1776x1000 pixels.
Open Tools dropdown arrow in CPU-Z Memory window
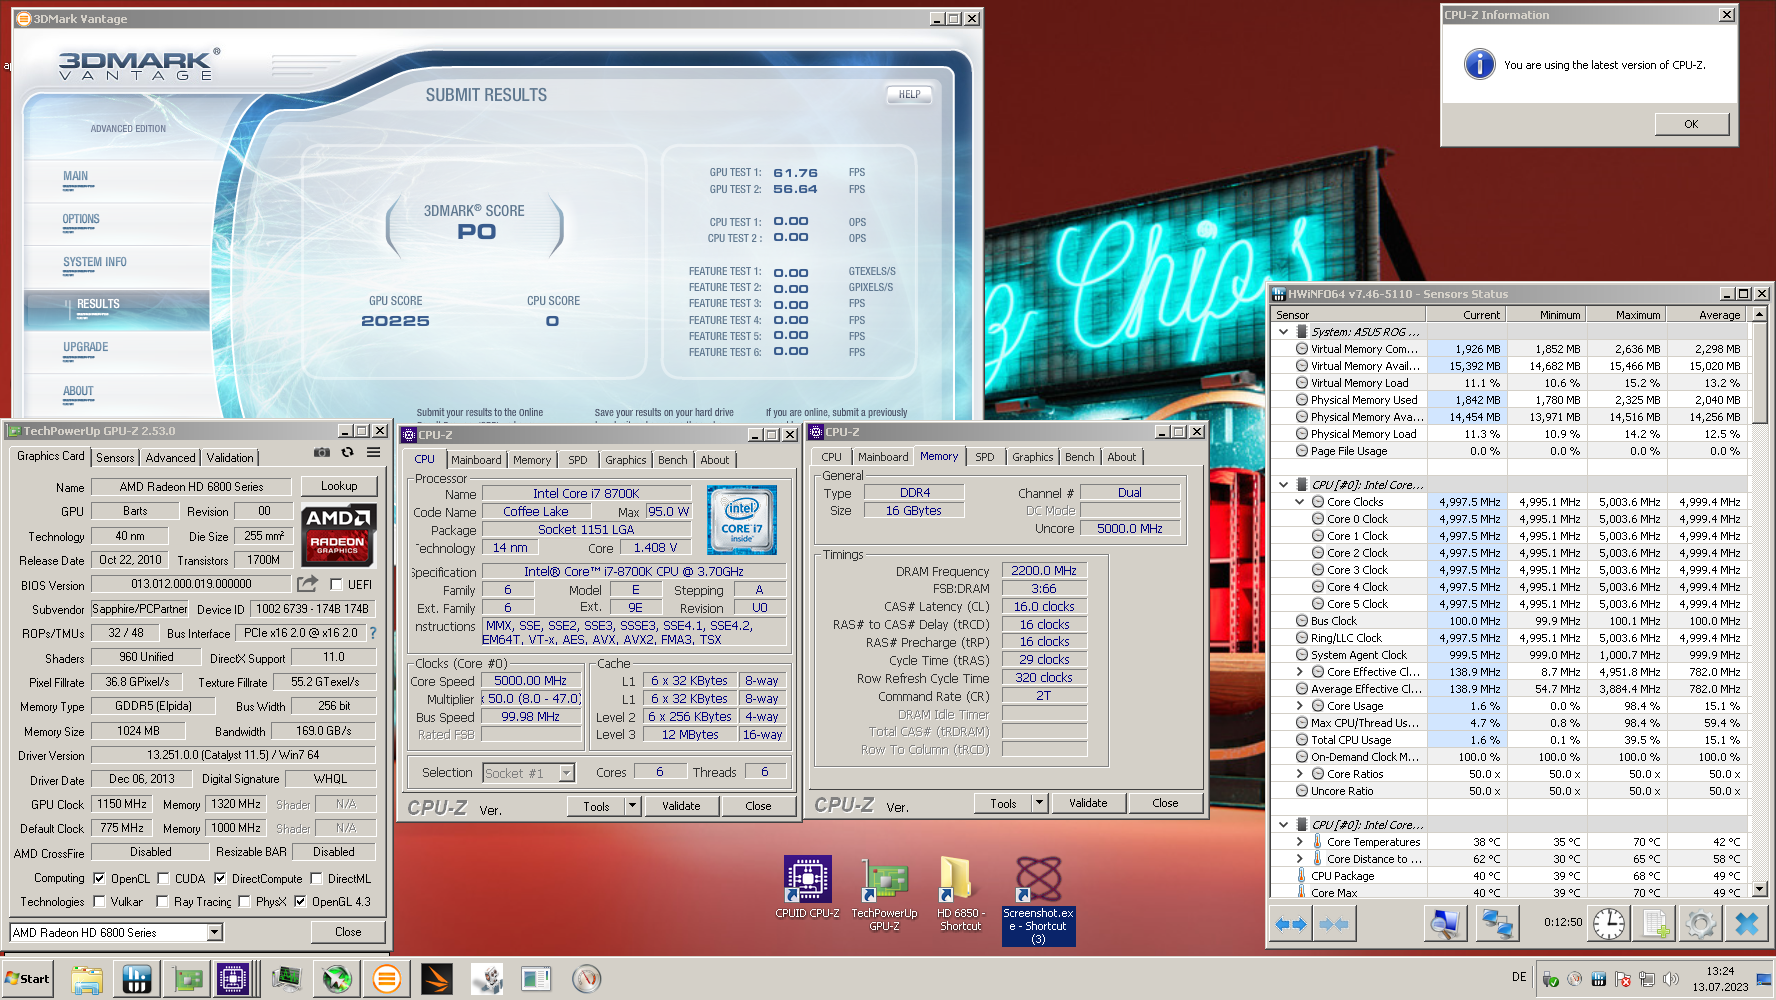(x=1040, y=803)
